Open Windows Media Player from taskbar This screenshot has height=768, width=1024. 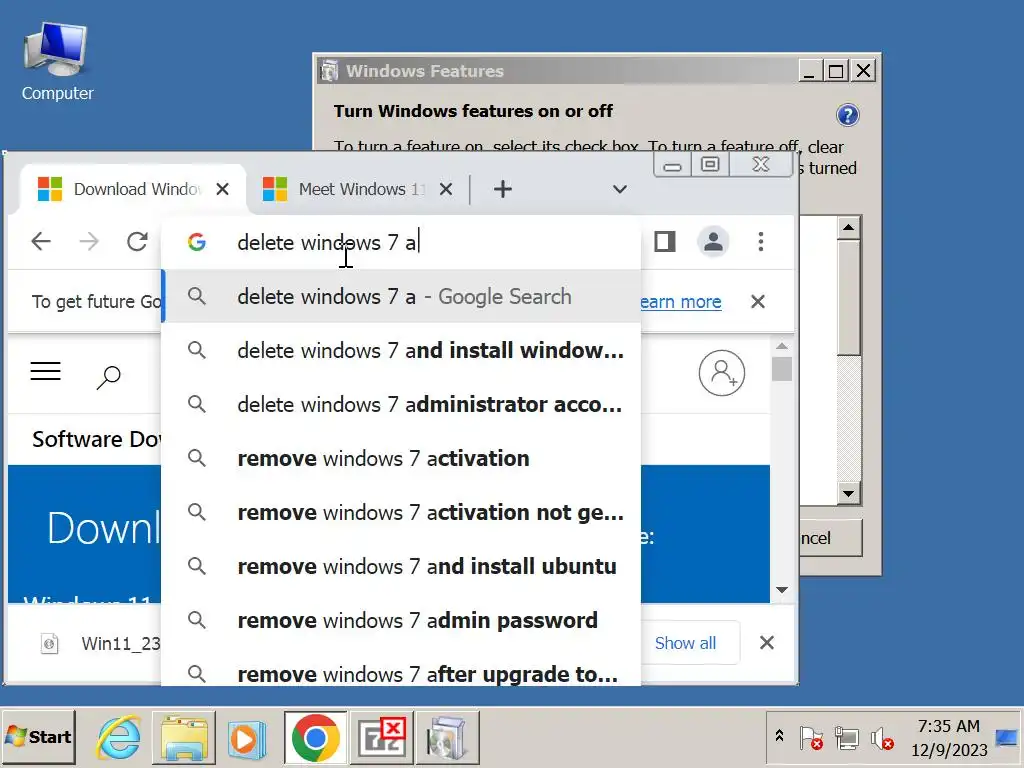[x=246, y=739]
